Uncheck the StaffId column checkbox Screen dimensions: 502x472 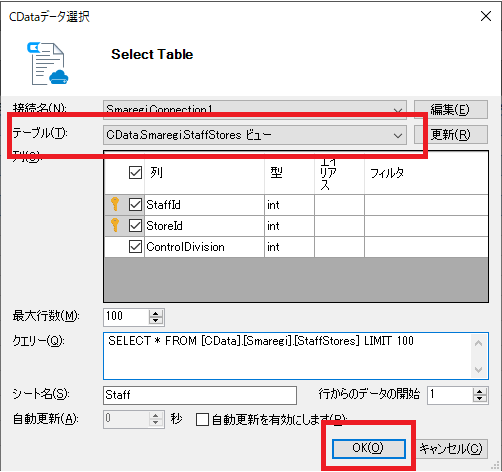point(135,205)
